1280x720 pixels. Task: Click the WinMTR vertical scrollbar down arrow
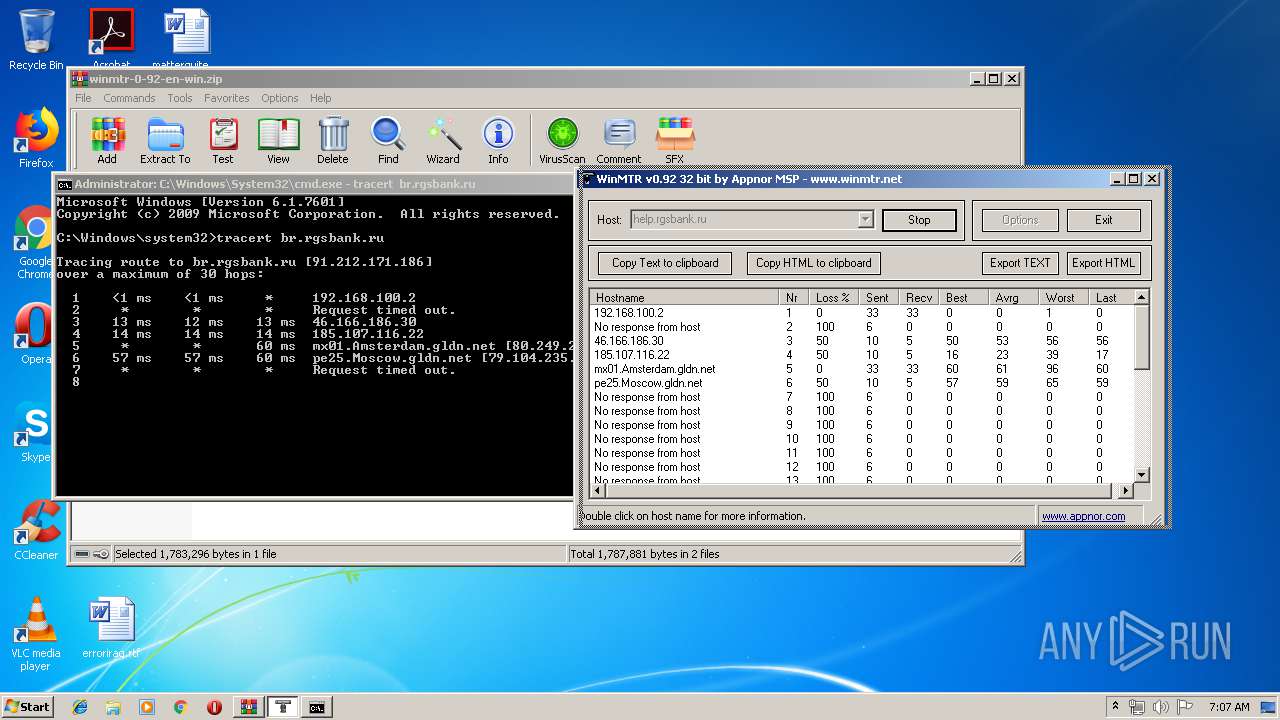(1141, 474)
